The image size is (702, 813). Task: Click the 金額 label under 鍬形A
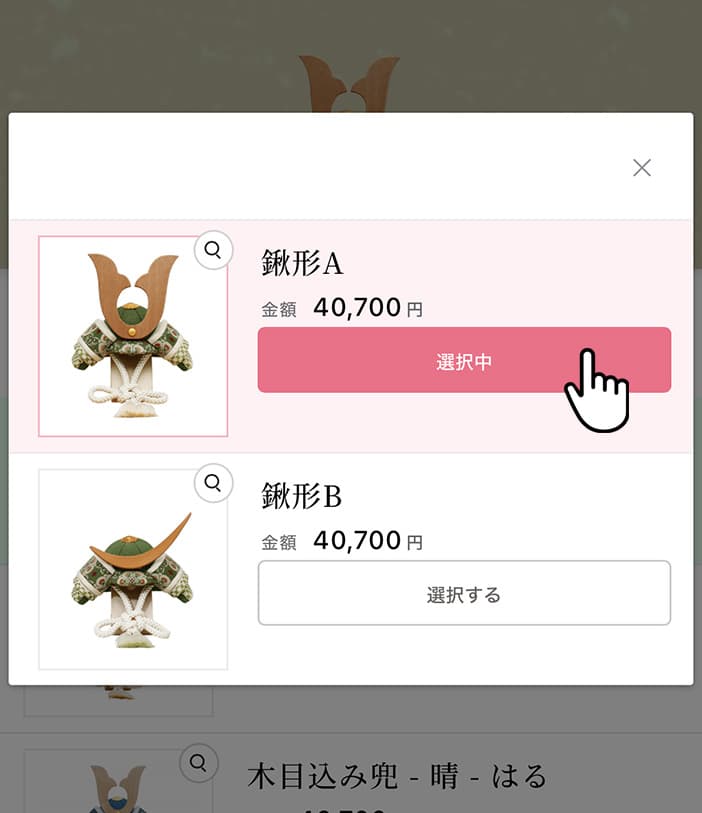pyautogui.click(x=279, y=310)
